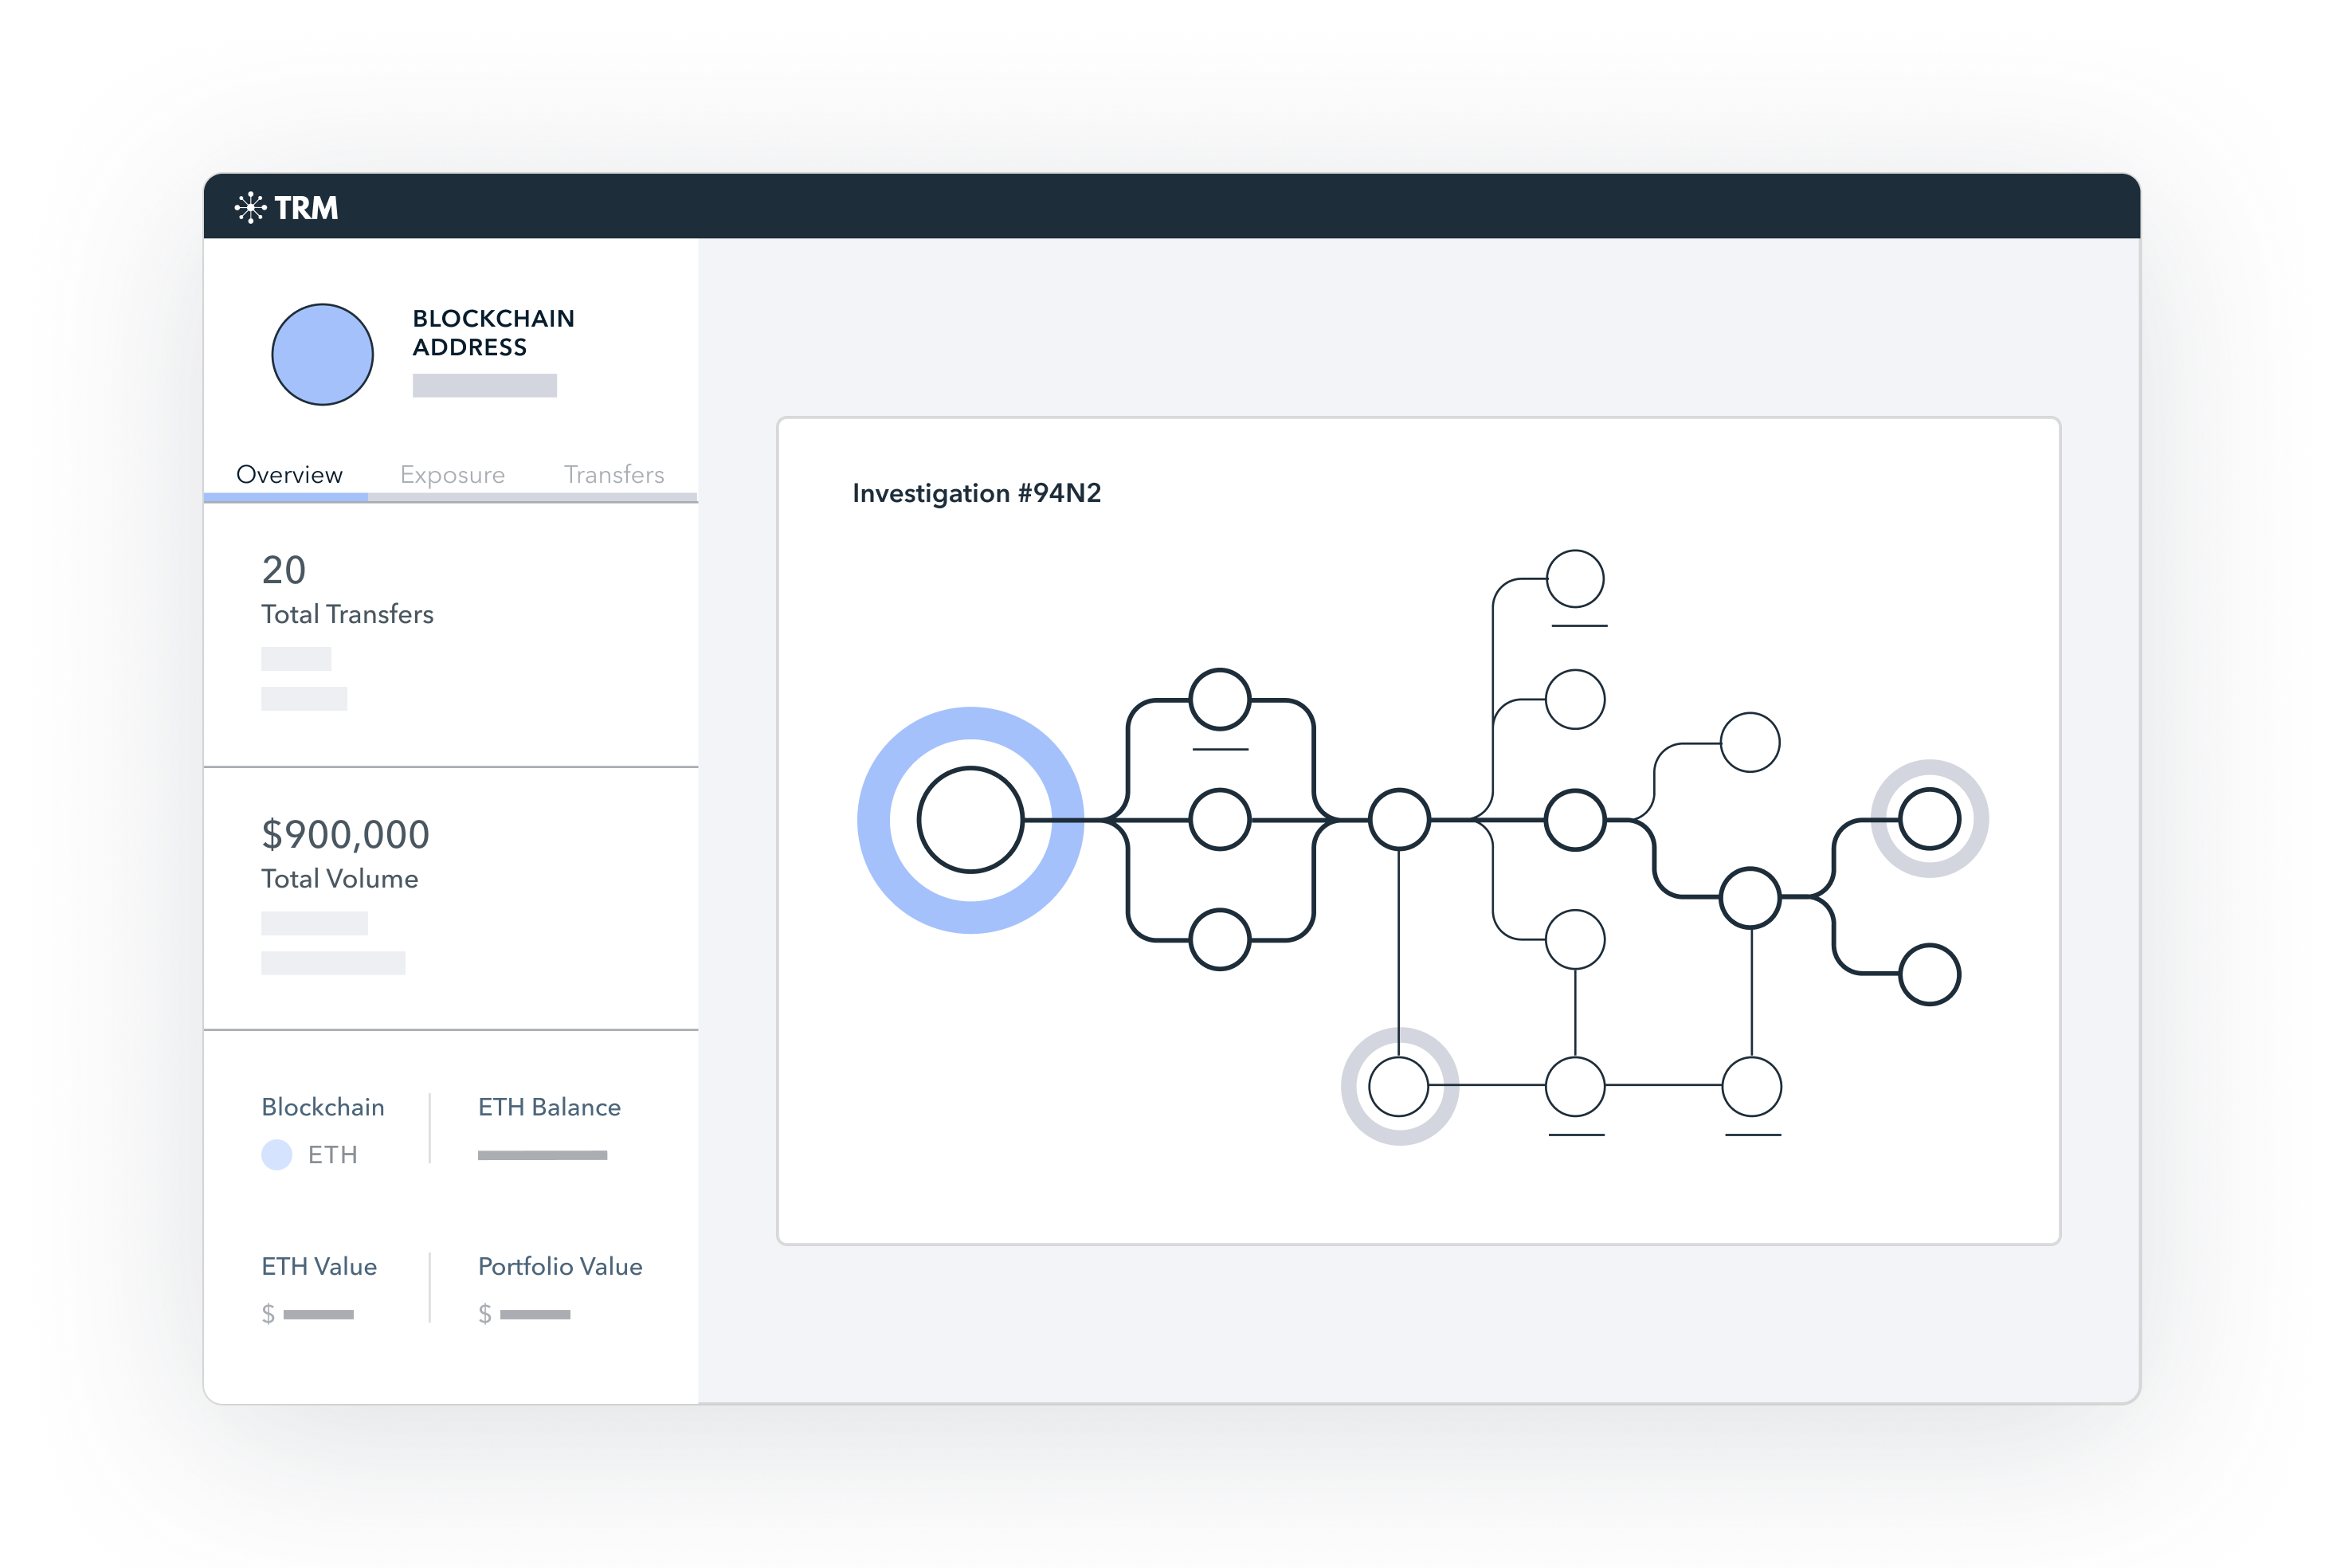Switch to the Overview tab
2344x1568 pixels.
pos(289,474)
